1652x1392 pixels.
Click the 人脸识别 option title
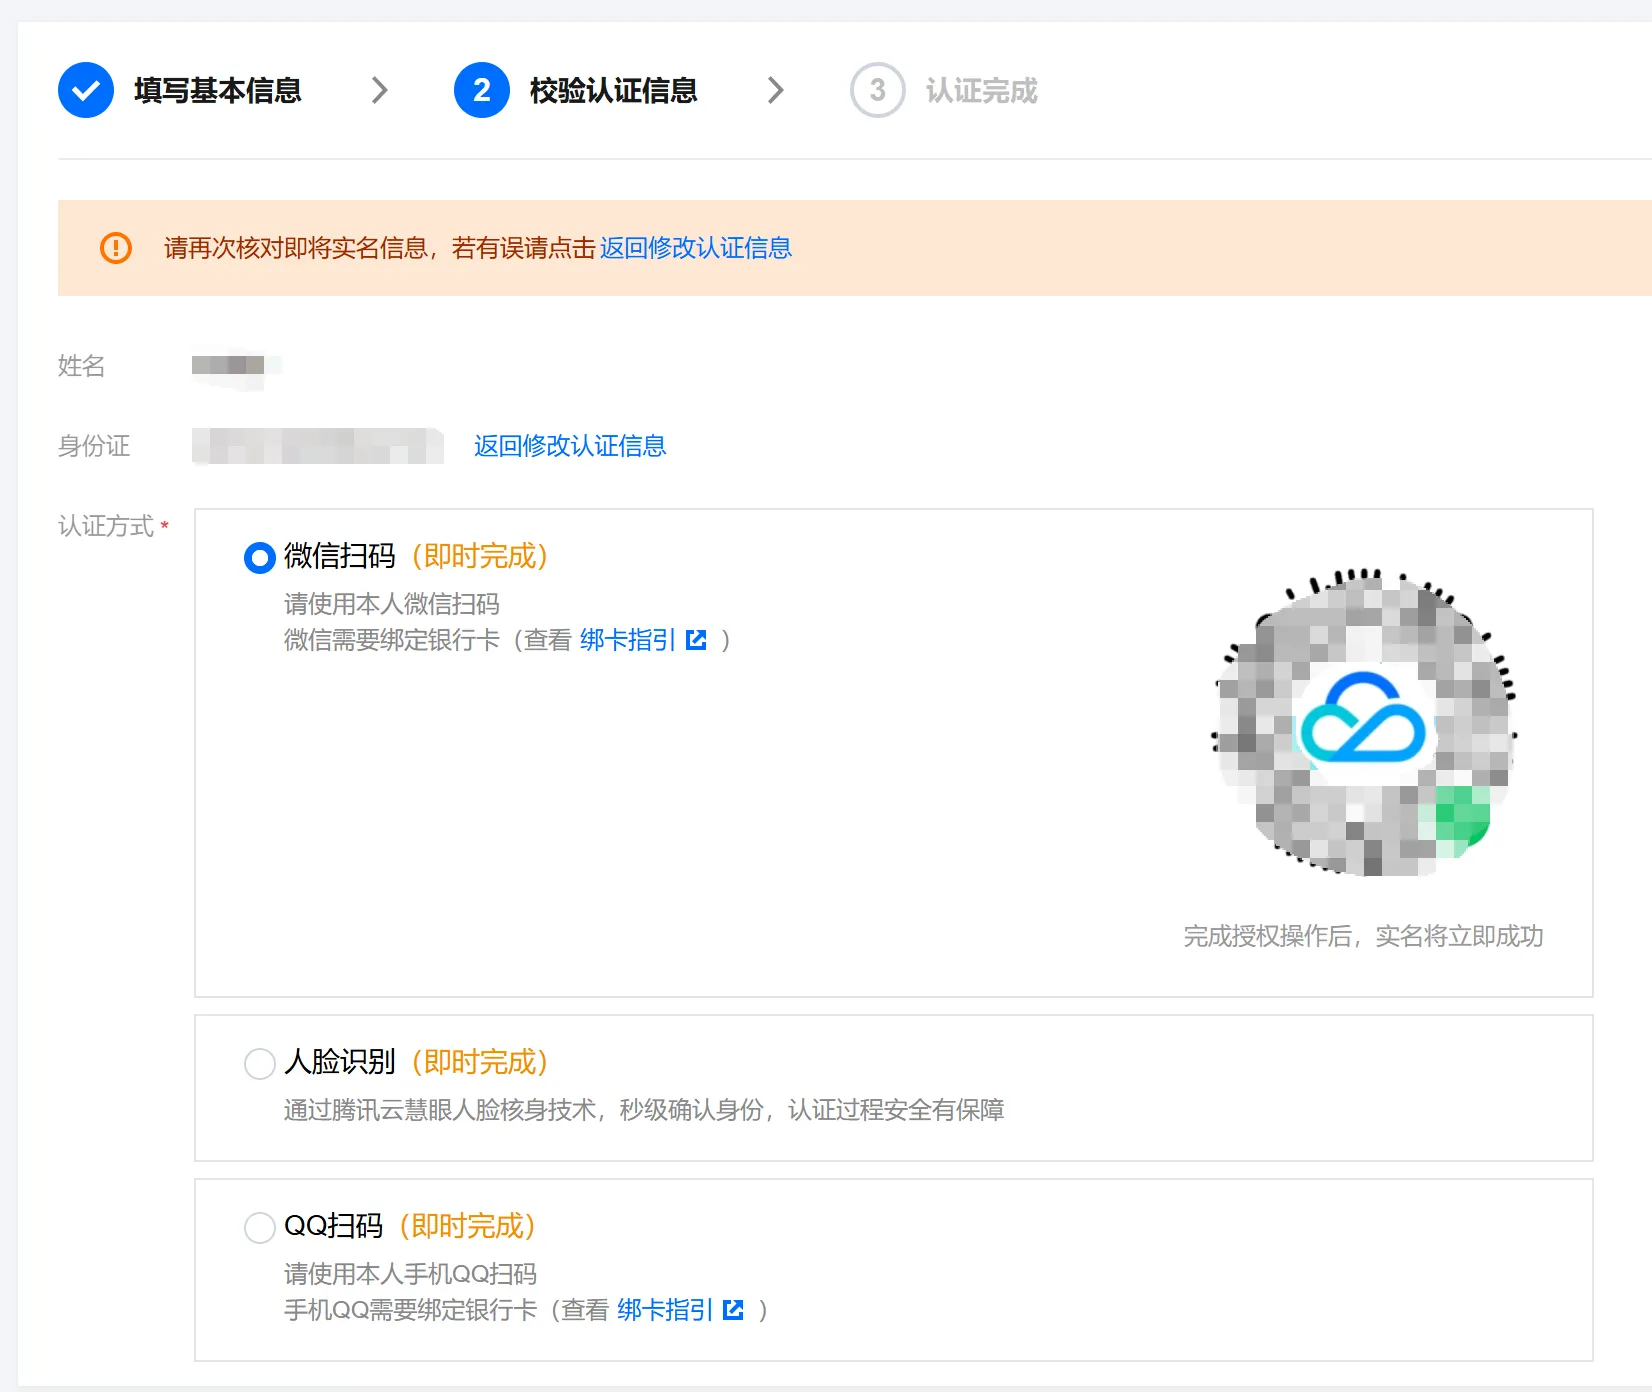(340, 1062)
